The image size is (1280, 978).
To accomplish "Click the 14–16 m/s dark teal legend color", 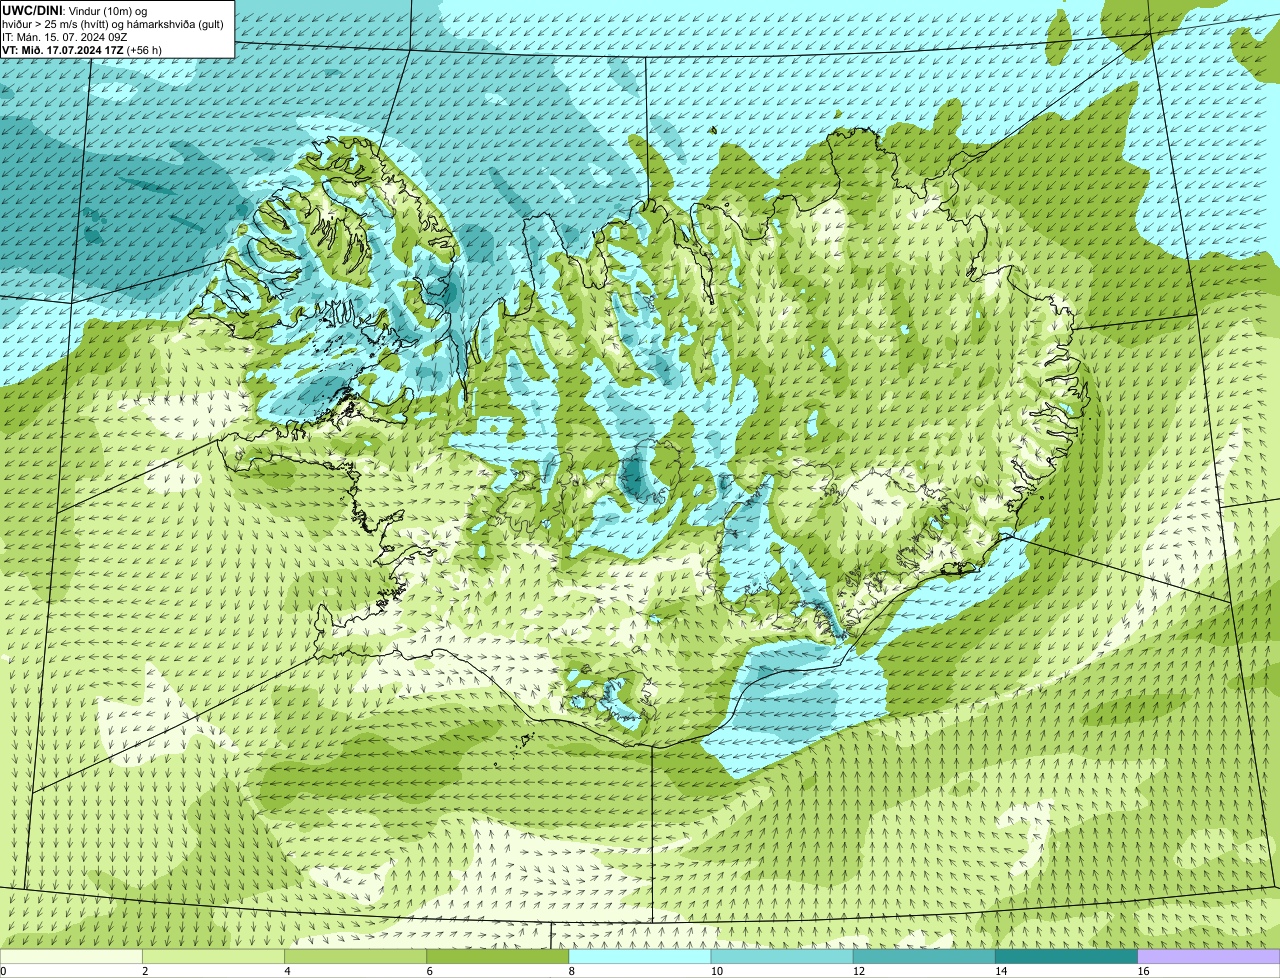I will click(x=1066, y=957).
